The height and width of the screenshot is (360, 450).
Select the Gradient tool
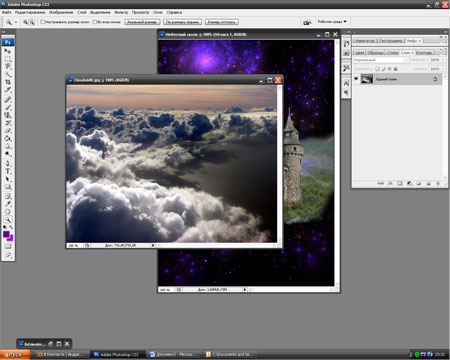[8, 138]
